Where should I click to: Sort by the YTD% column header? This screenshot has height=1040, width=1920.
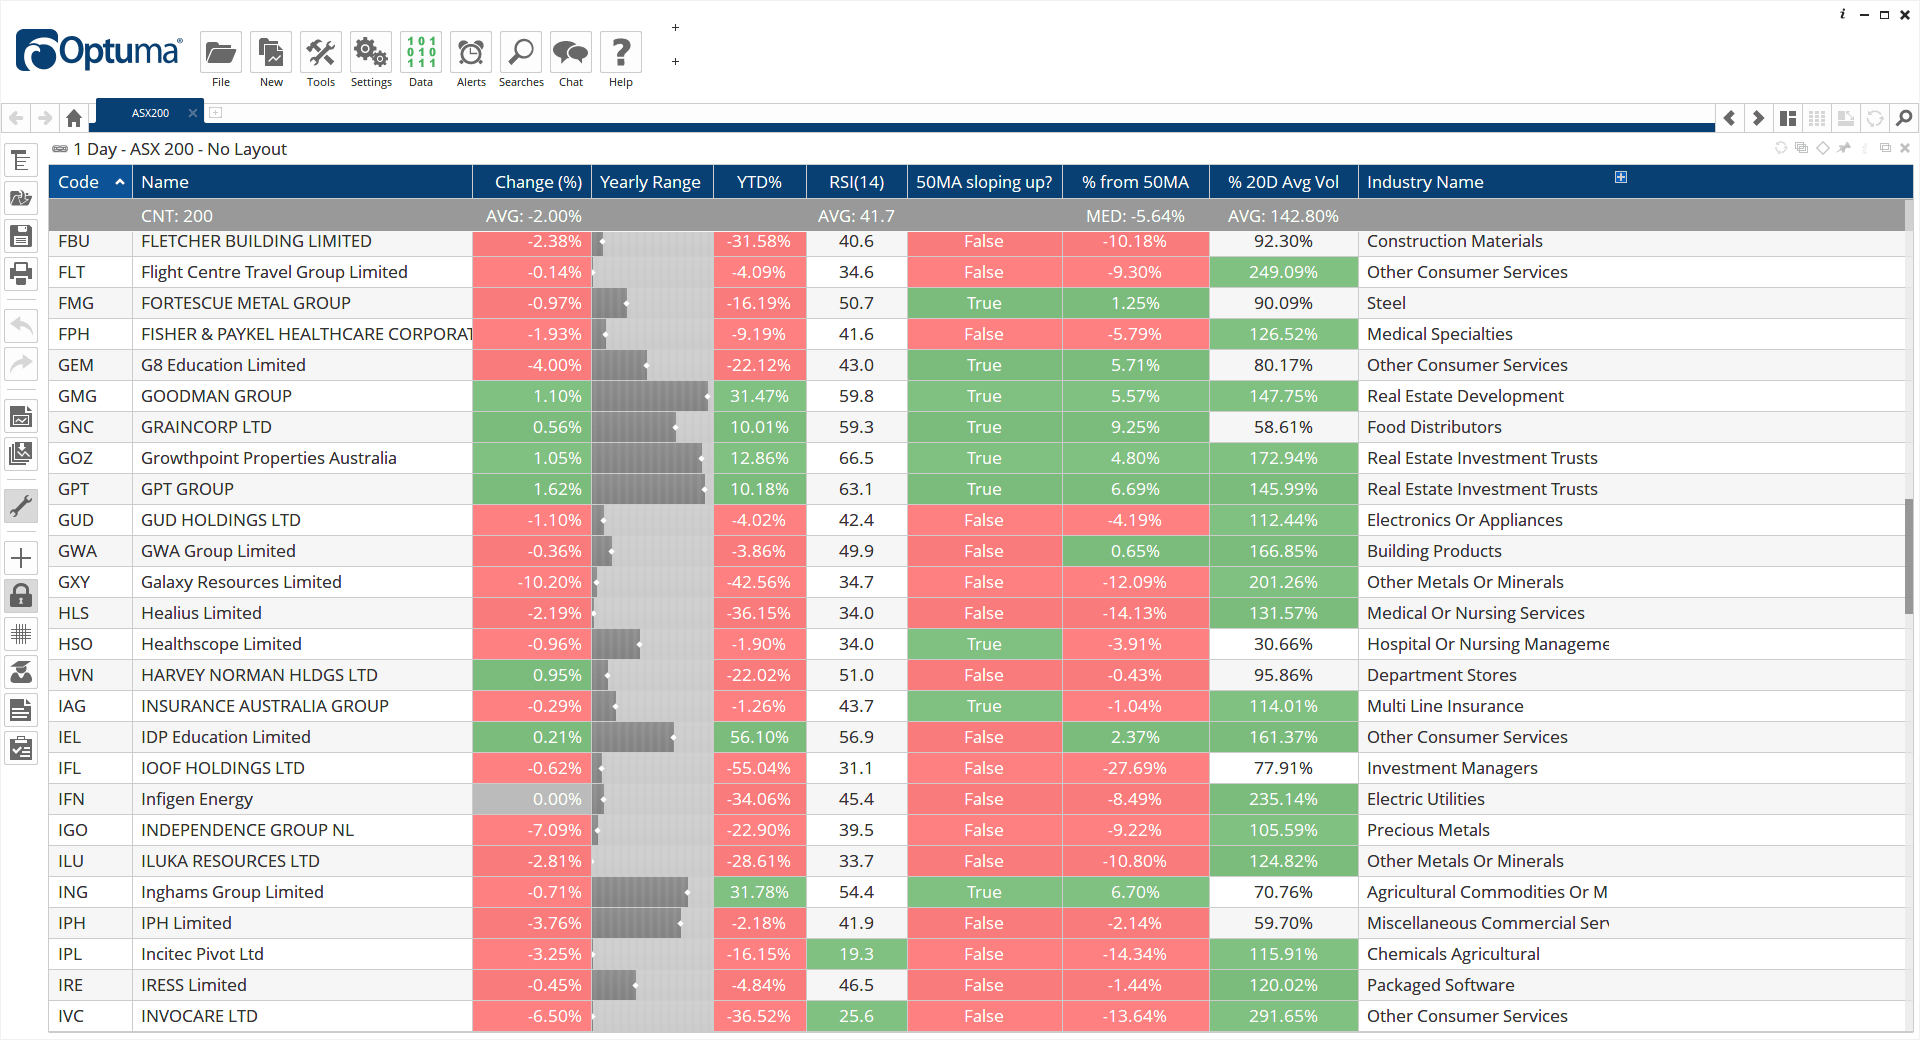point(760,182)
